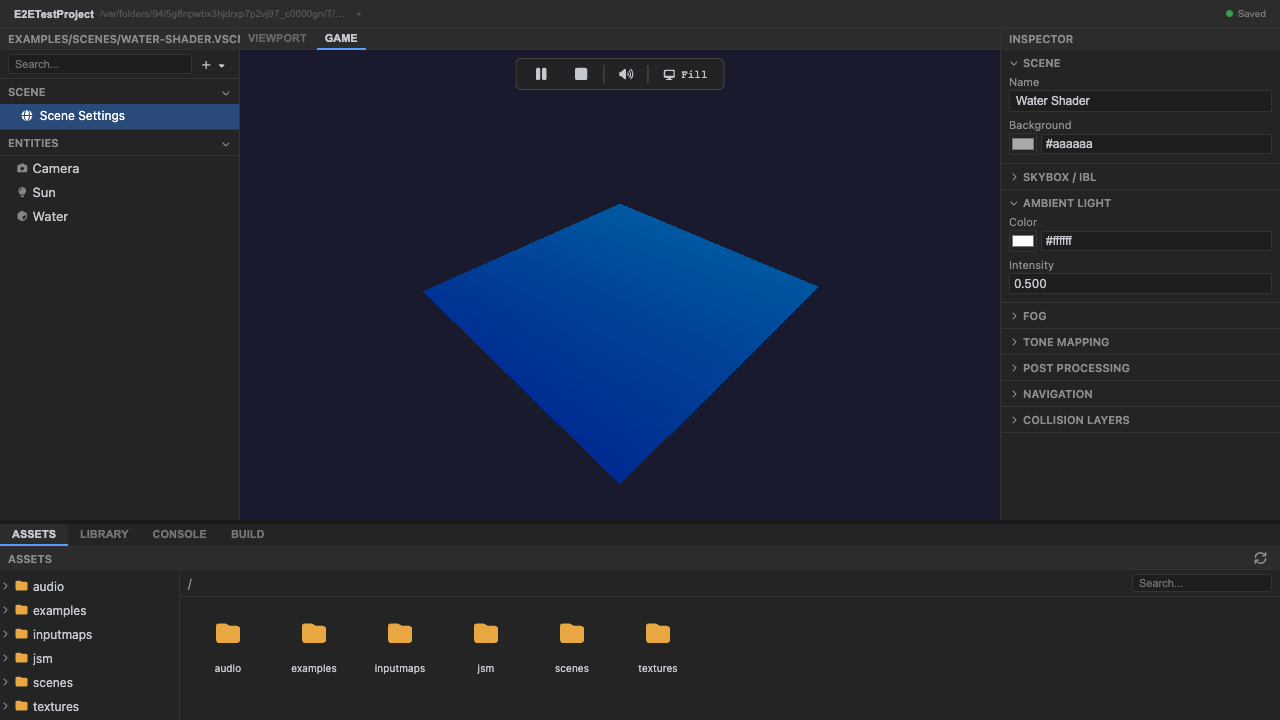Viewport: 1280px width, 720px height.
Task: Open the jsm folder in asset grid
Action: tap(486, 647)
